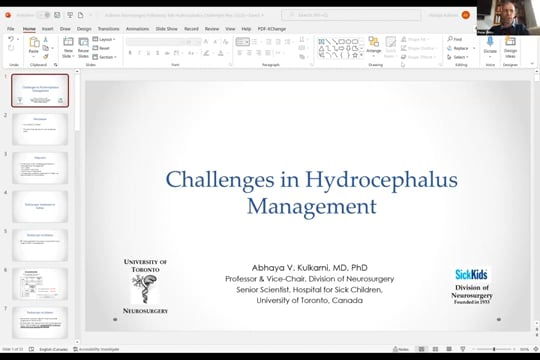Switch to the Transitions tab
The width and height of the screenshot is (540, 360).
[x=108, y=29]
